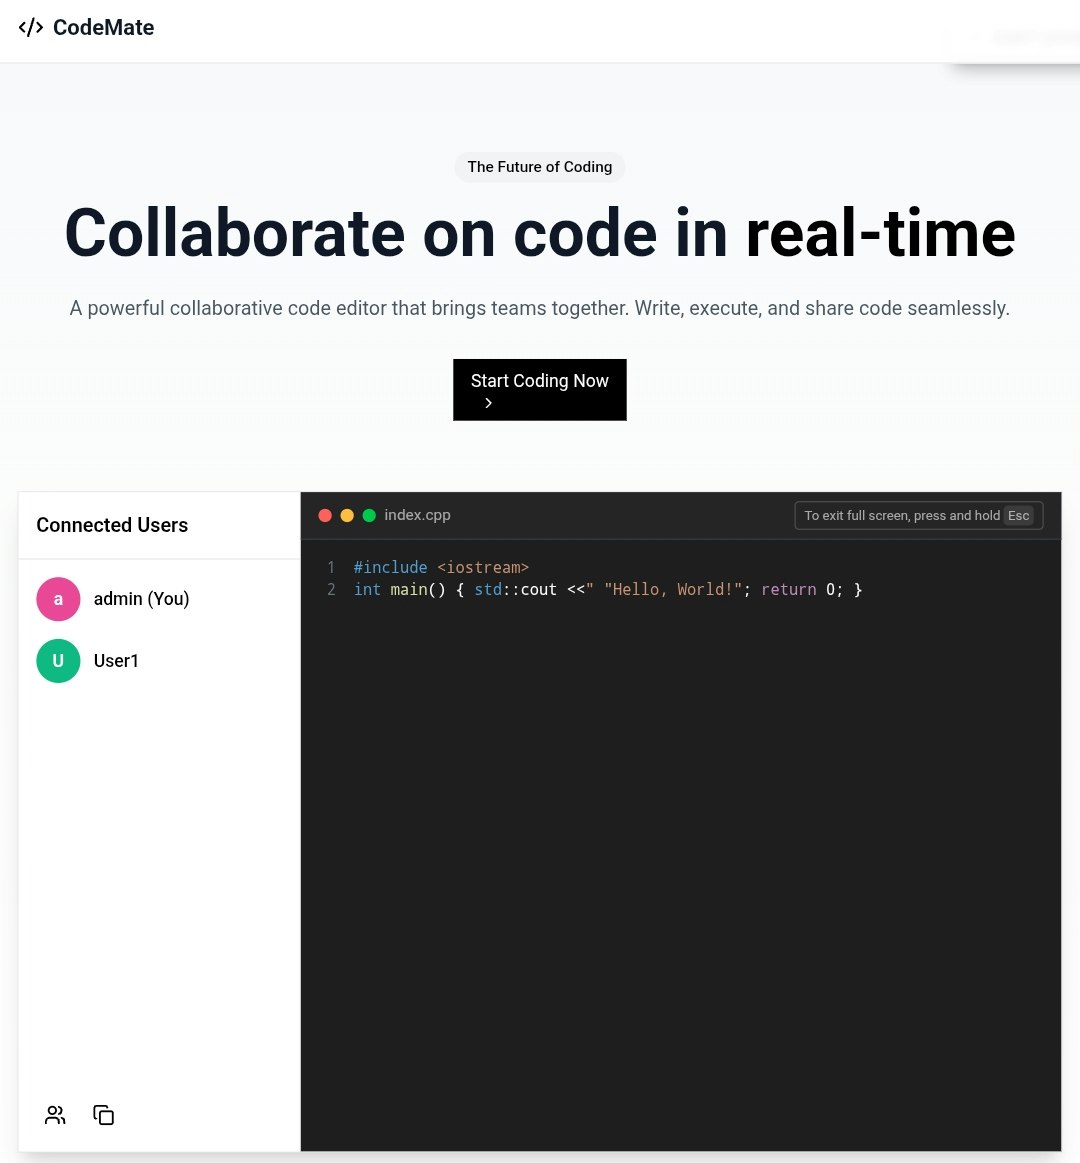Click the 'The Future of Coding' badge
The height and width of the screenshot is (1163, 1080).
pyautogui.click(x=539, y=167)
